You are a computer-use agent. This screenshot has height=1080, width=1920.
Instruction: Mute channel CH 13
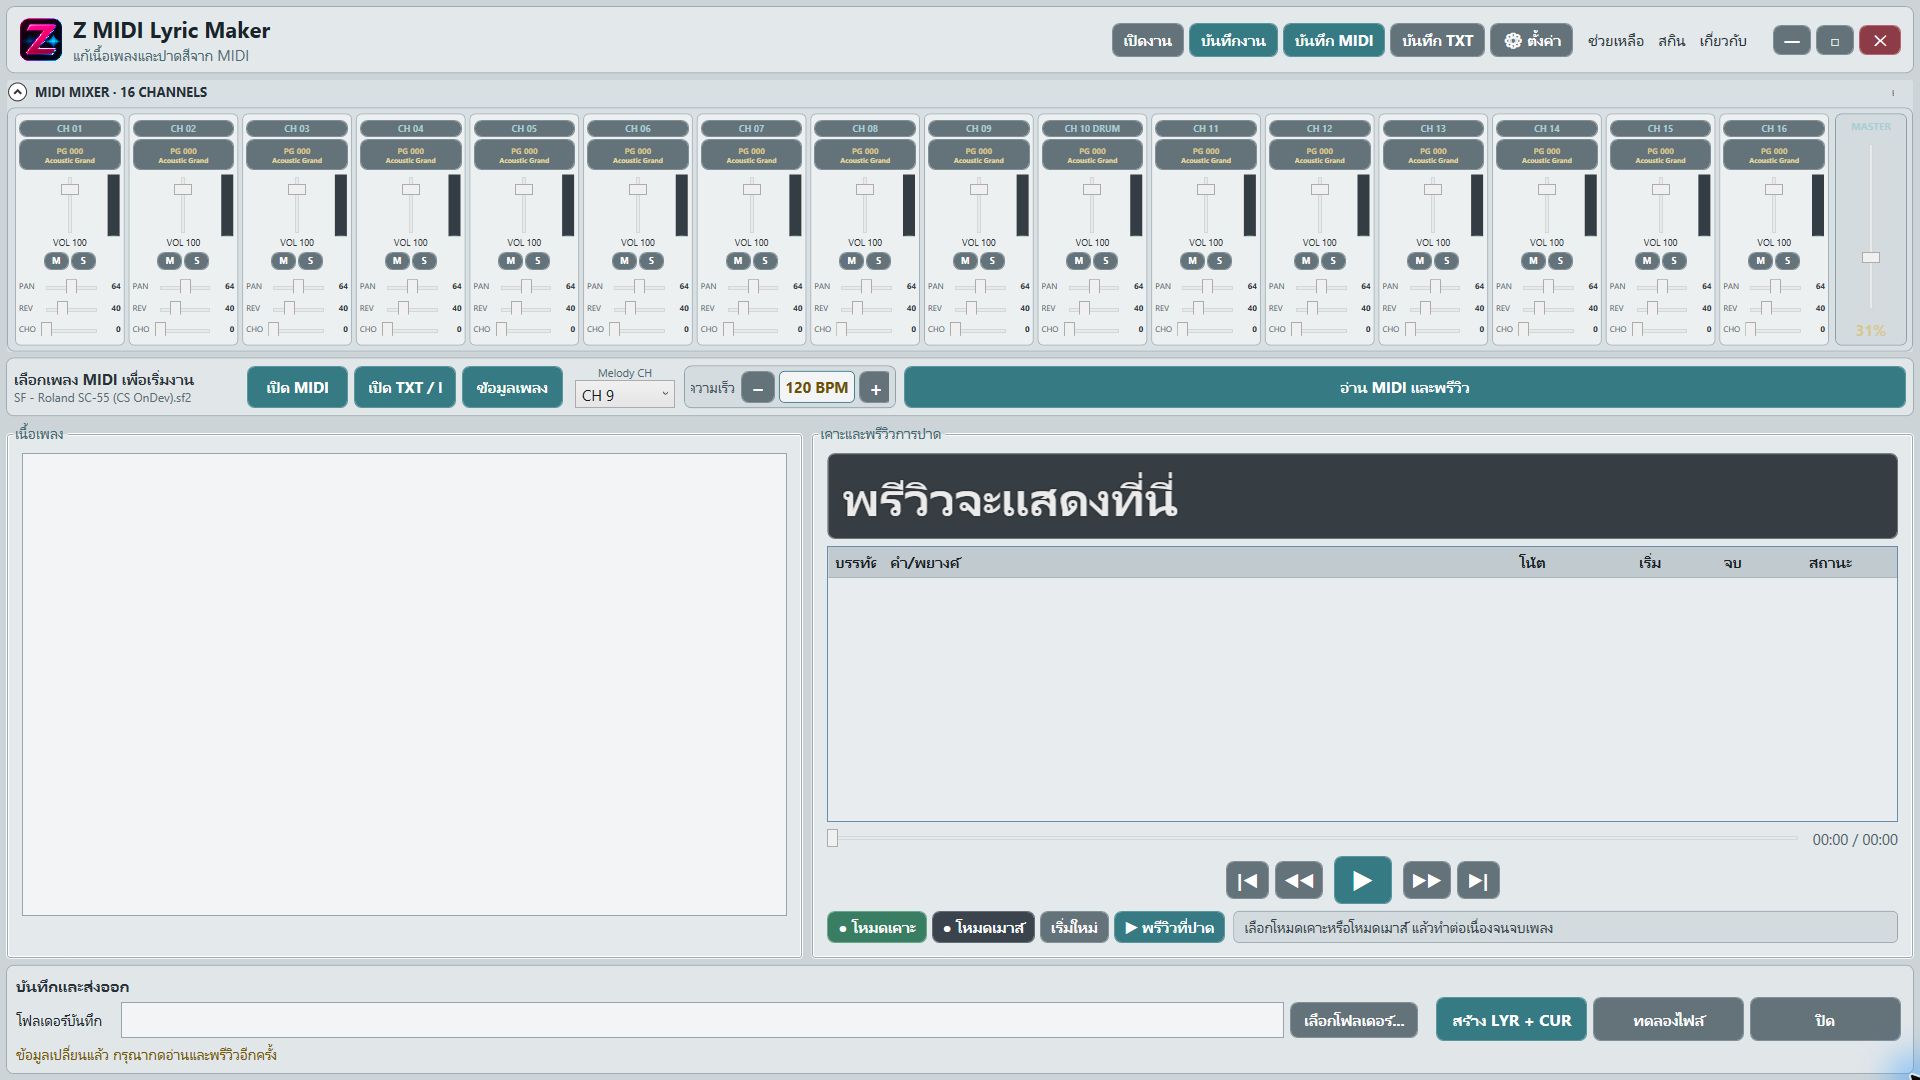tap(1419, 261)
